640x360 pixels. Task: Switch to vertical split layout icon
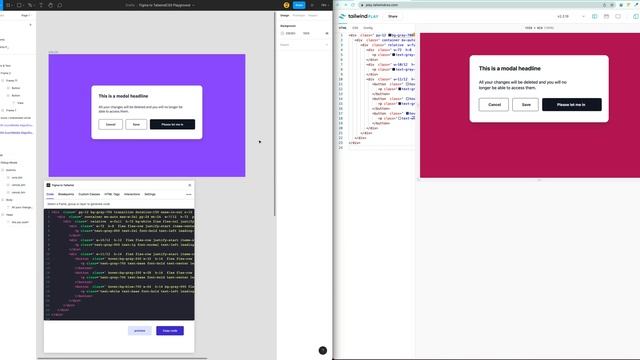594,16
